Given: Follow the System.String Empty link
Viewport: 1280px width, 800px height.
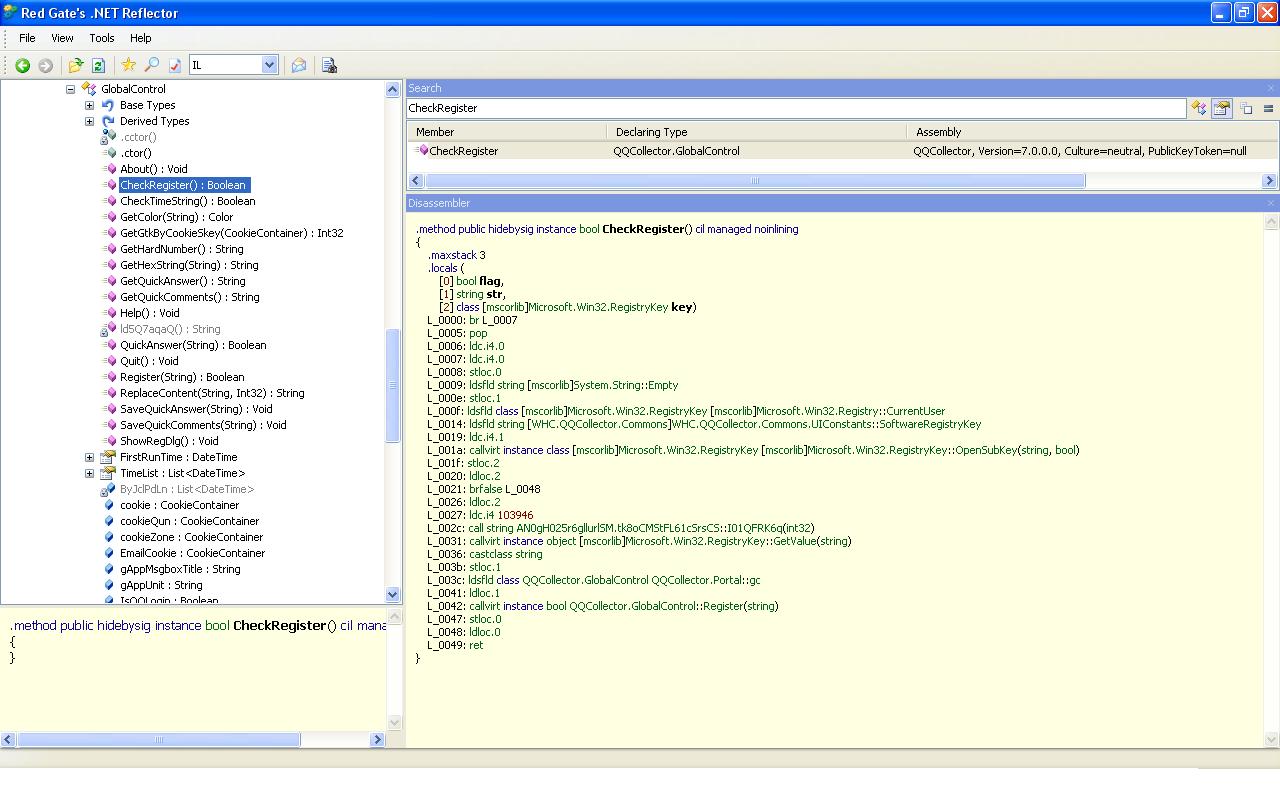Looking at the screenshot, I should pyautogui.click(x=662, y=385).
